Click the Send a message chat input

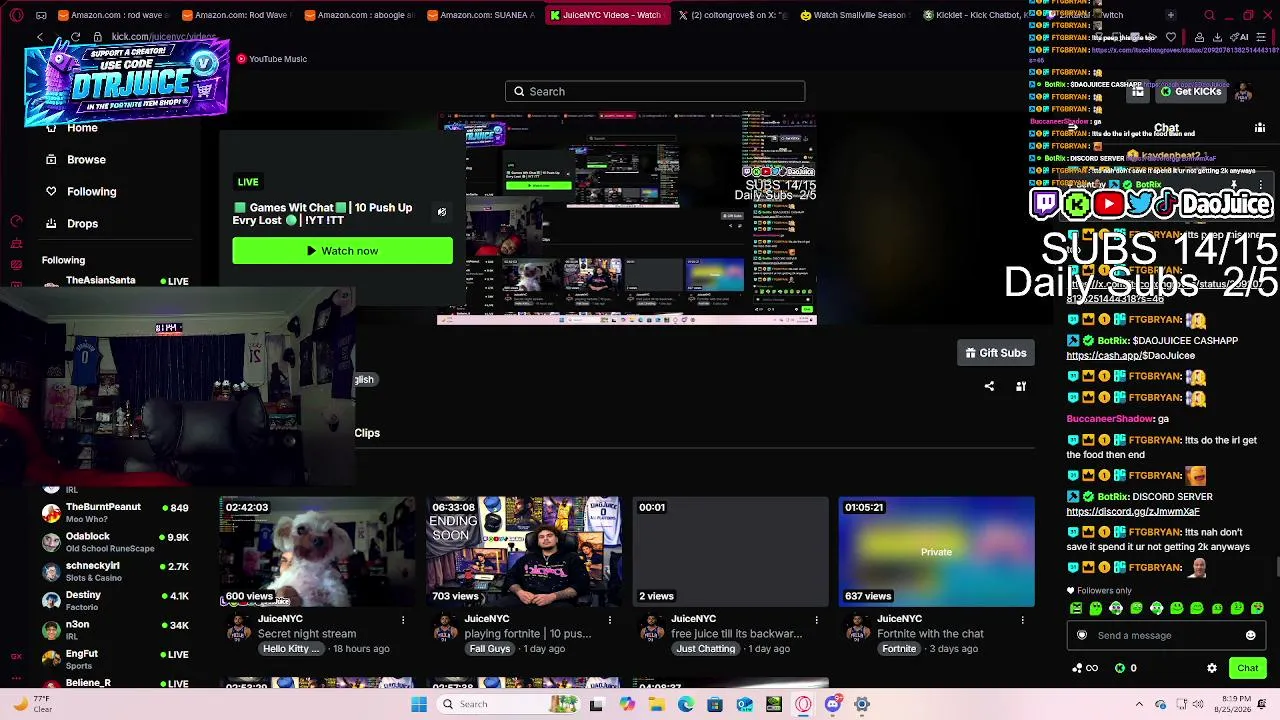point(1166,635)
